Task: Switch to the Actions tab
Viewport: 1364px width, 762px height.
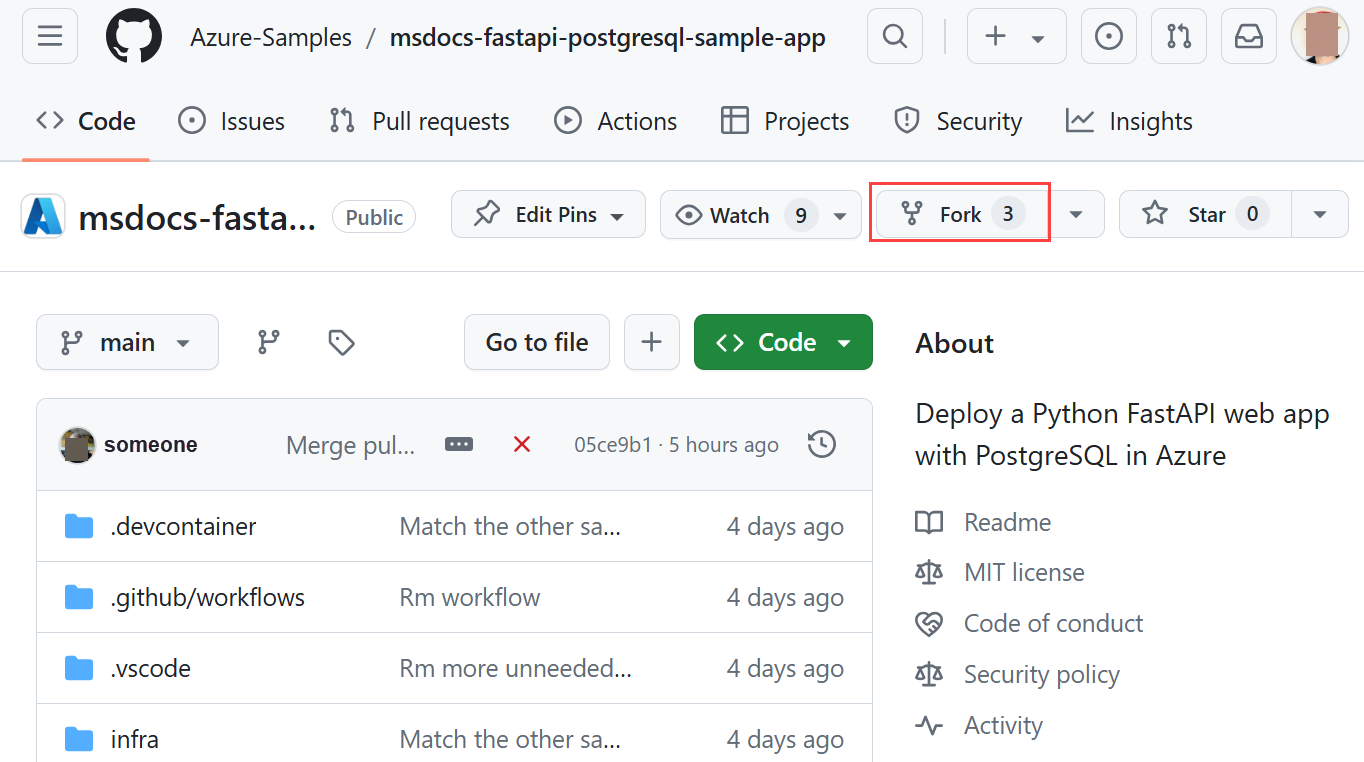Action: click(x=616, y=121)
